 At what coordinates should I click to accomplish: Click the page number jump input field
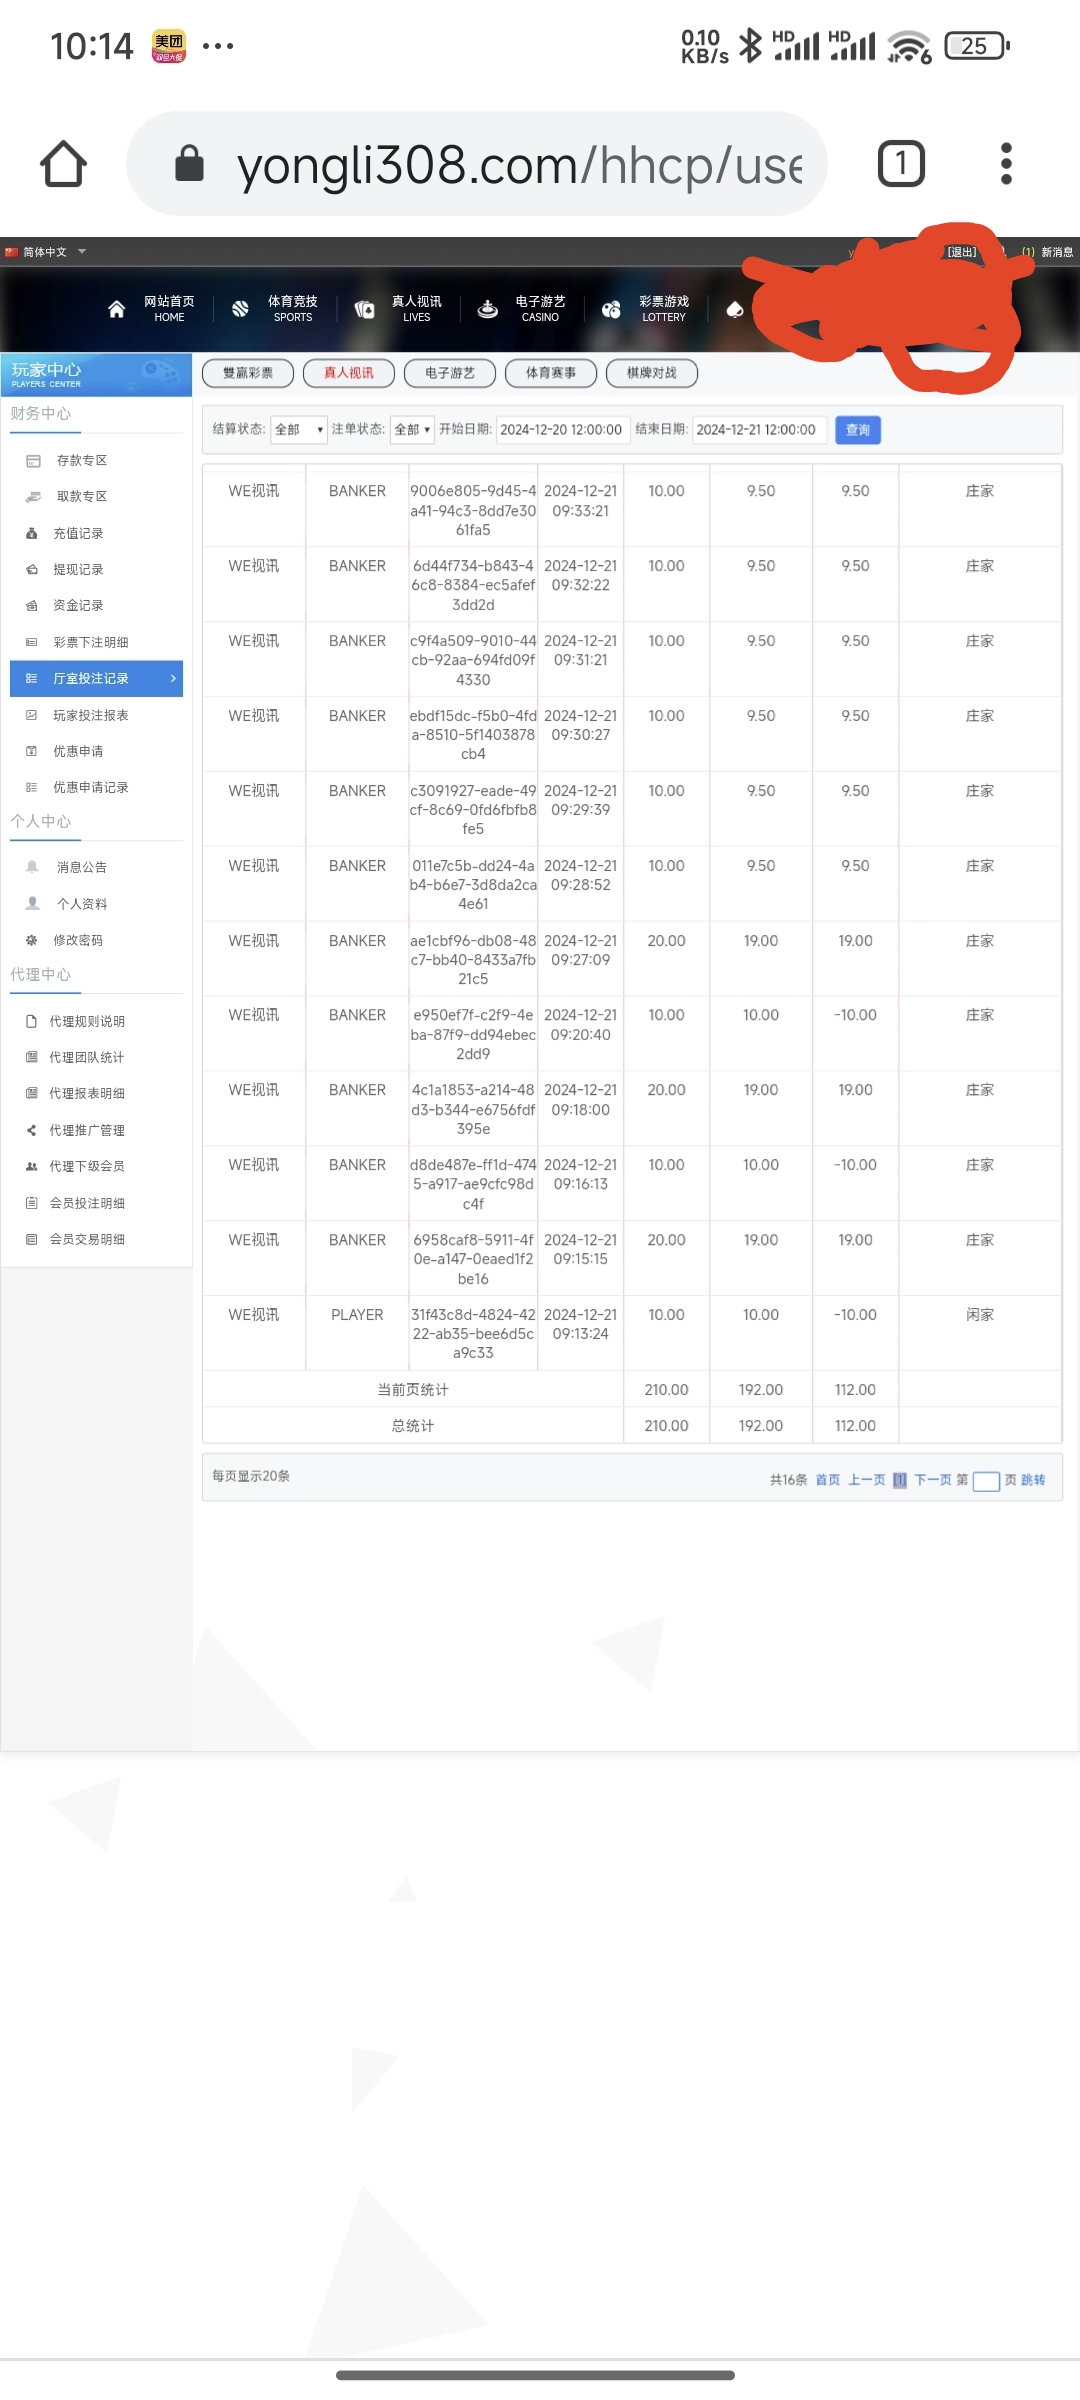(986, 1481)
